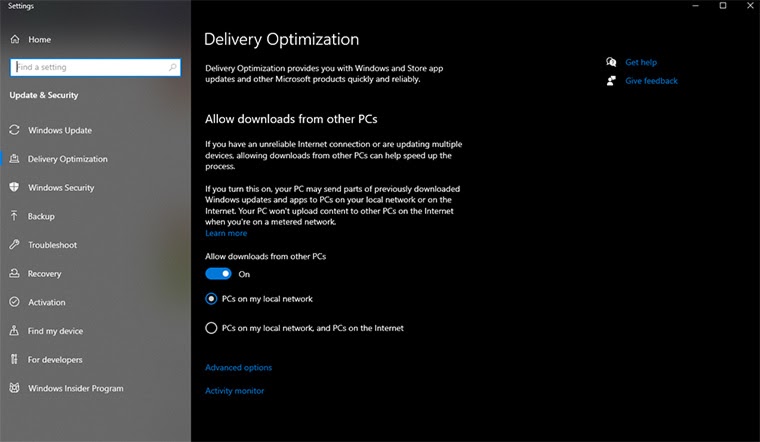Click the Find my device icon
The height and width of the screenshot is (442, 760).
tap(15, 331)
